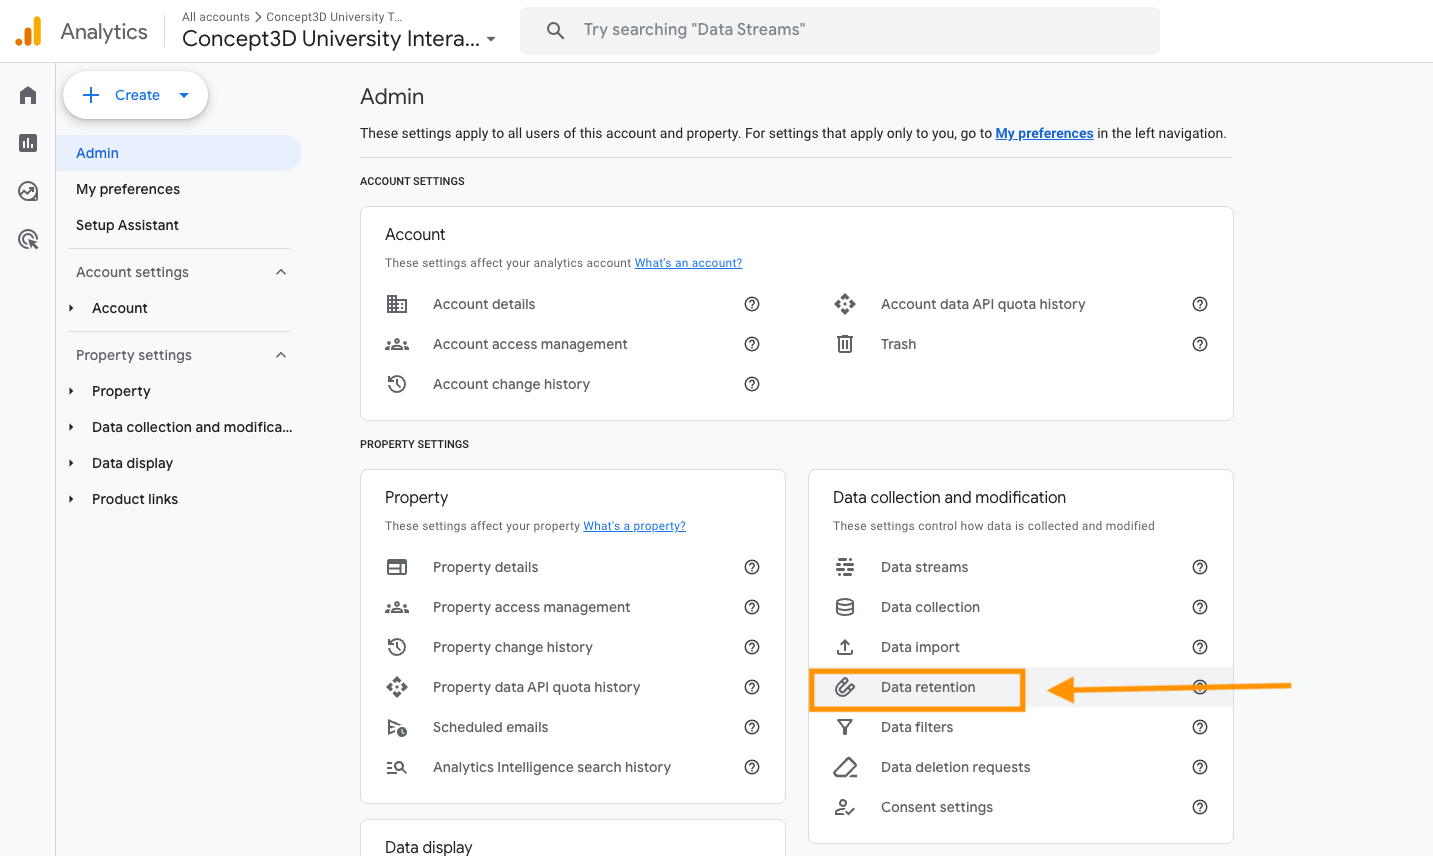Expand the Data display tree arrow
This screenshot has height=856, width=1433.
click(x=71, y=463)
